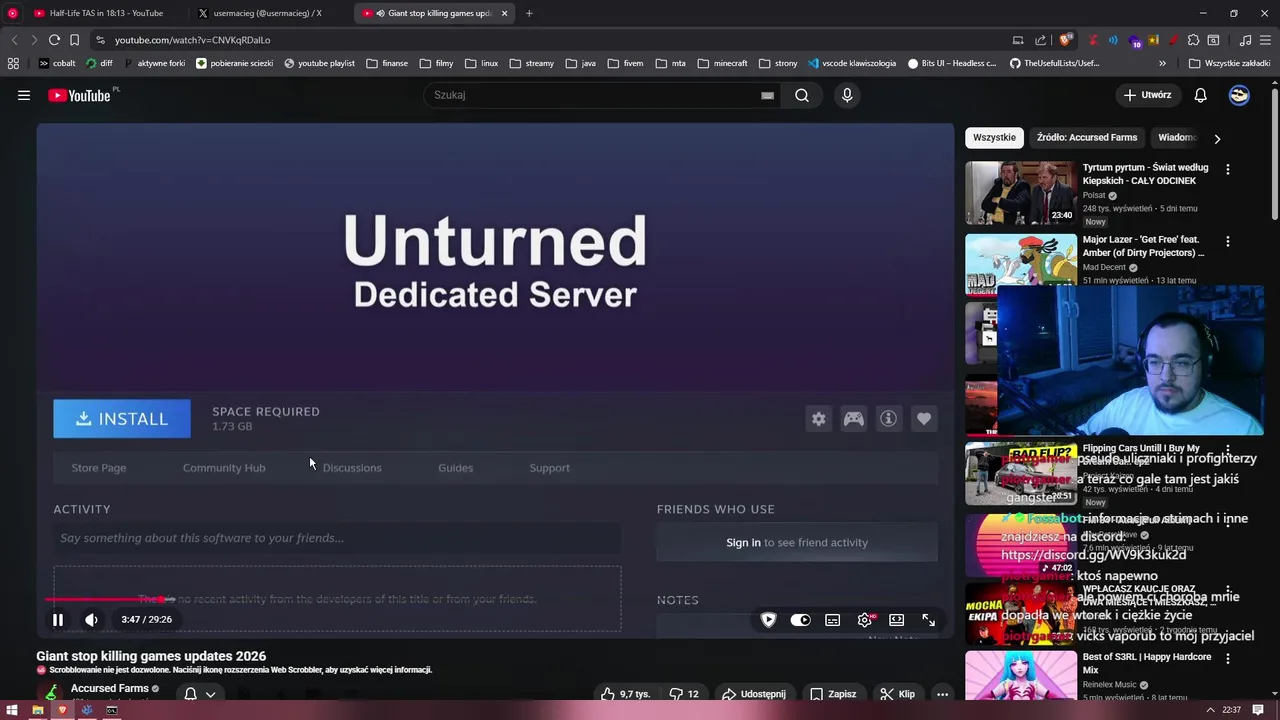Toggle subtitles in the player
Screen dimensions: 1280x720
point(832,620)
